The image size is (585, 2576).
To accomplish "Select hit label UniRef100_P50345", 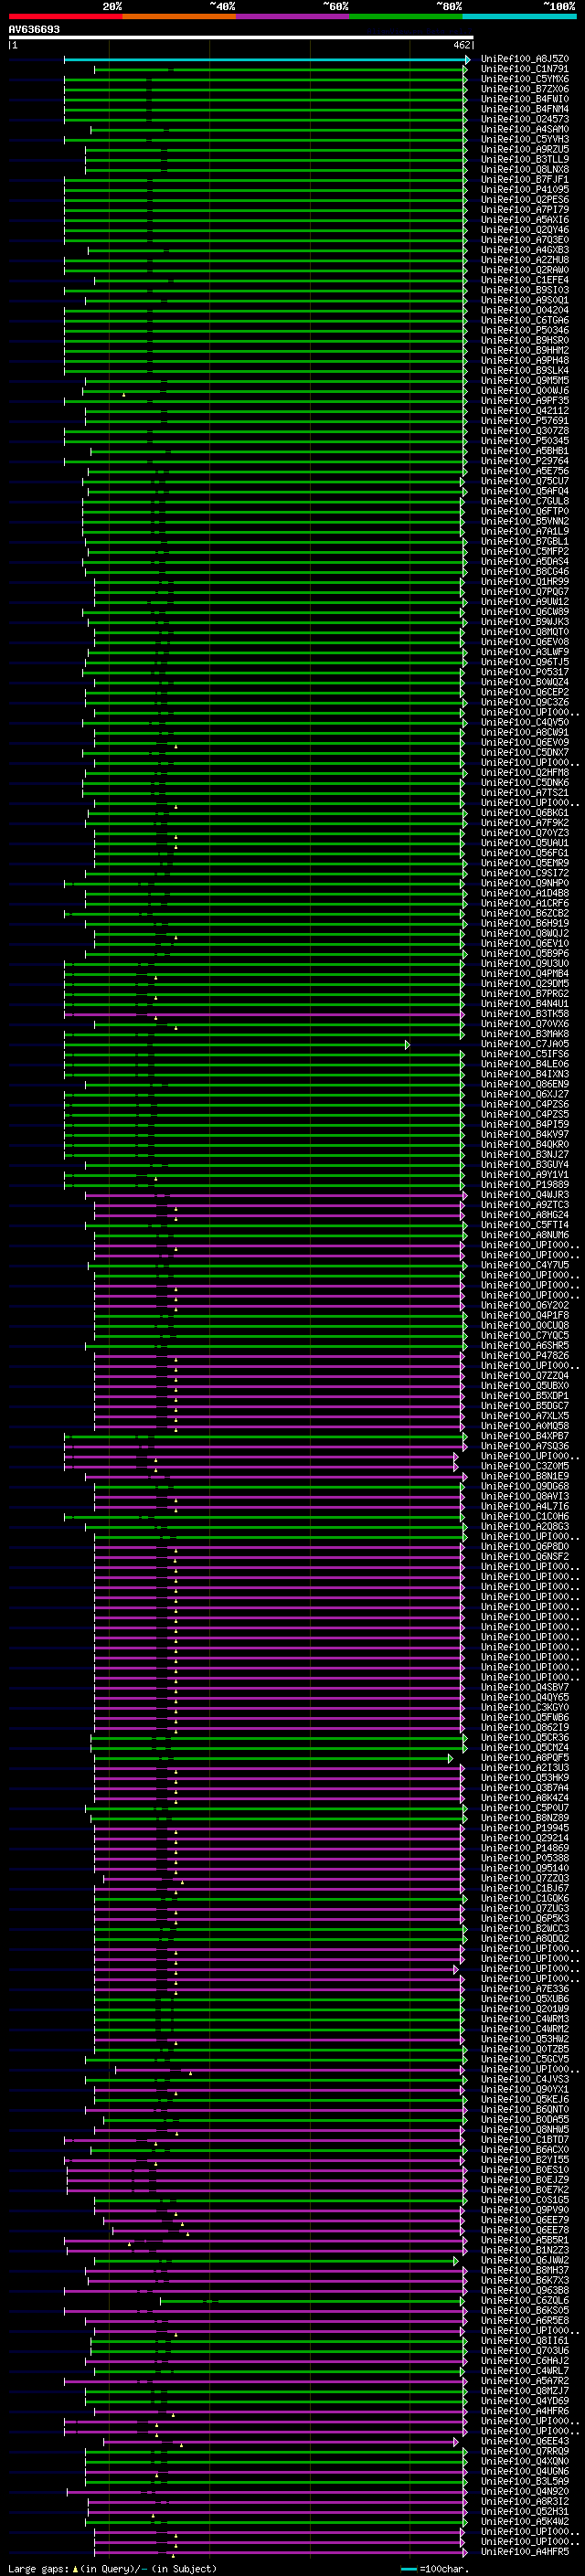I will (x=525, y=441).
